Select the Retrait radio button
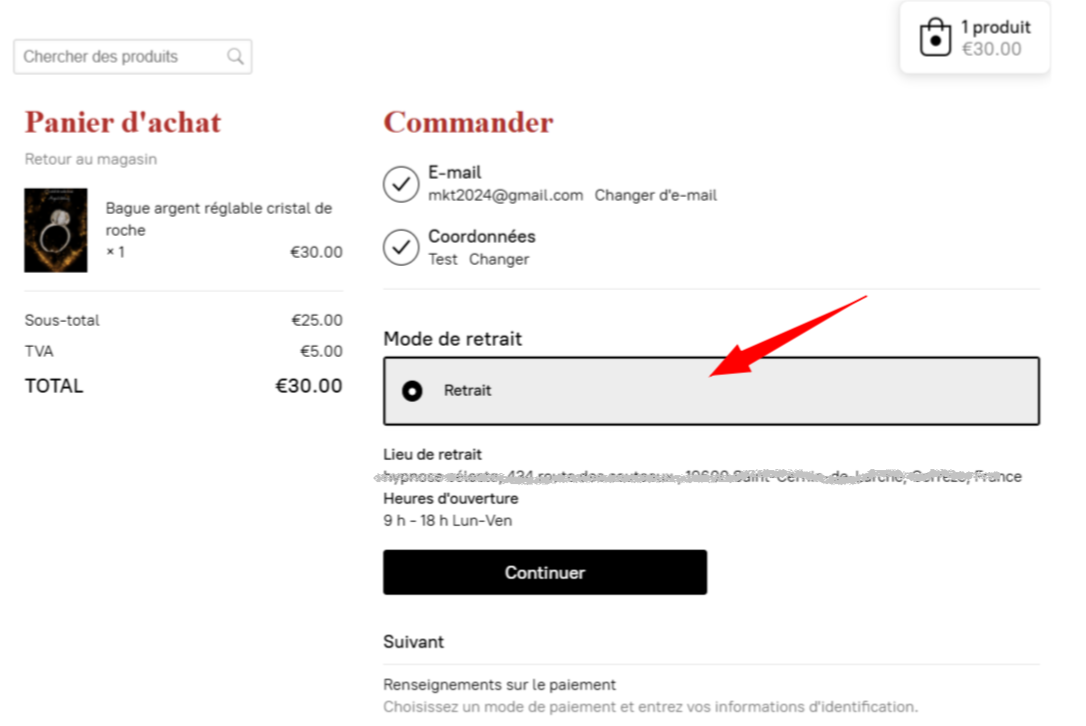This screenshot has width=1086, height=726. [x=412, y=391]
